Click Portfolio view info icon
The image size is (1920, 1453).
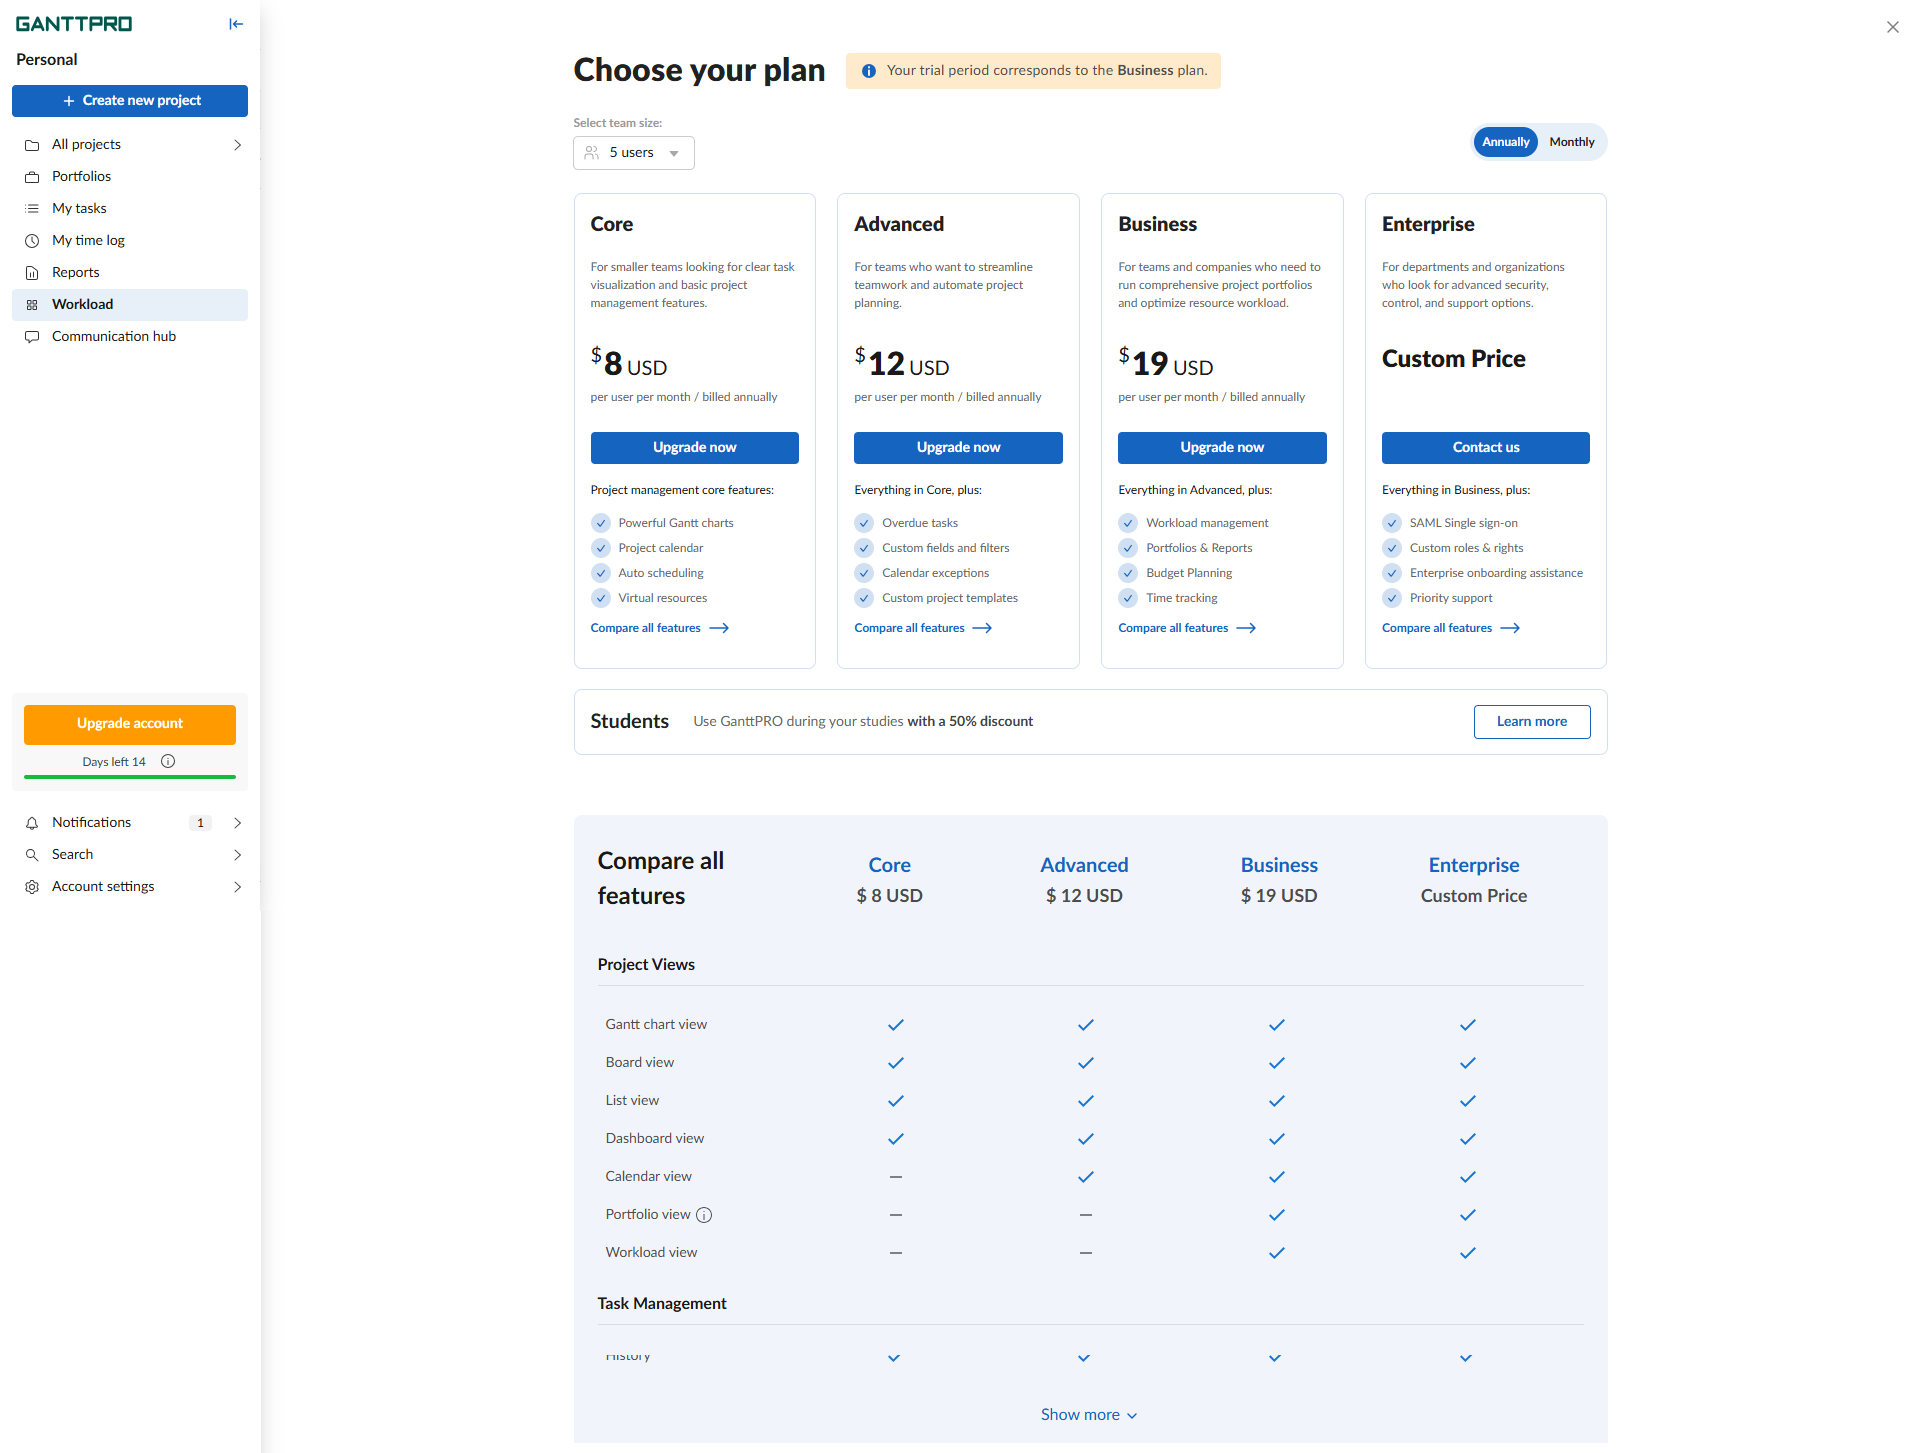tap(704, 1215)
